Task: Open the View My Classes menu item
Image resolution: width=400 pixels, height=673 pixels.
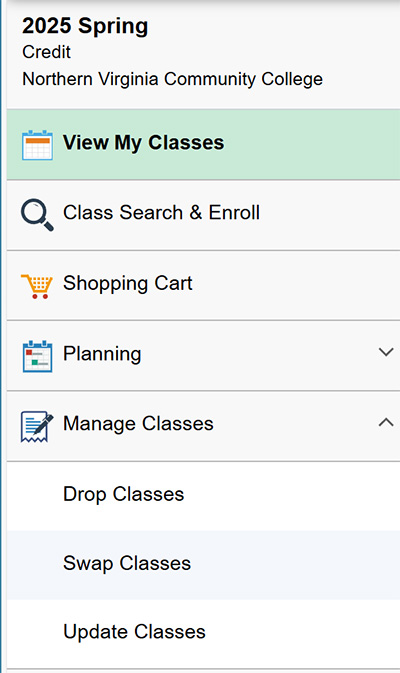Action: tap(203, 145)
